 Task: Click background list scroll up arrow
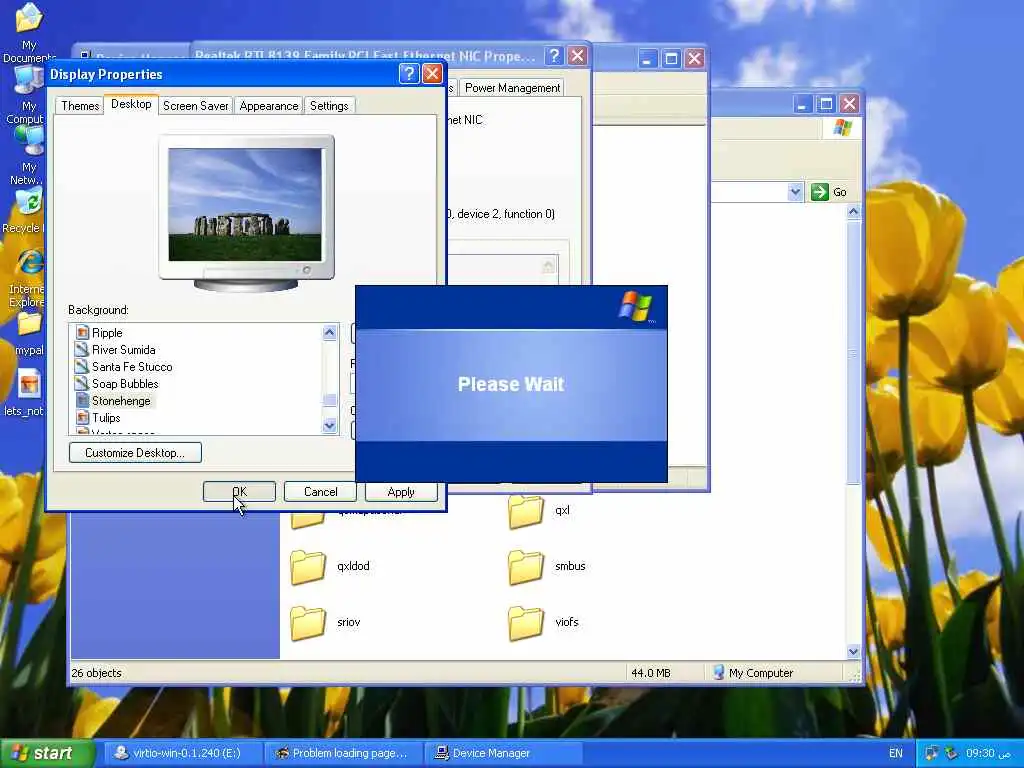(330, 333)
